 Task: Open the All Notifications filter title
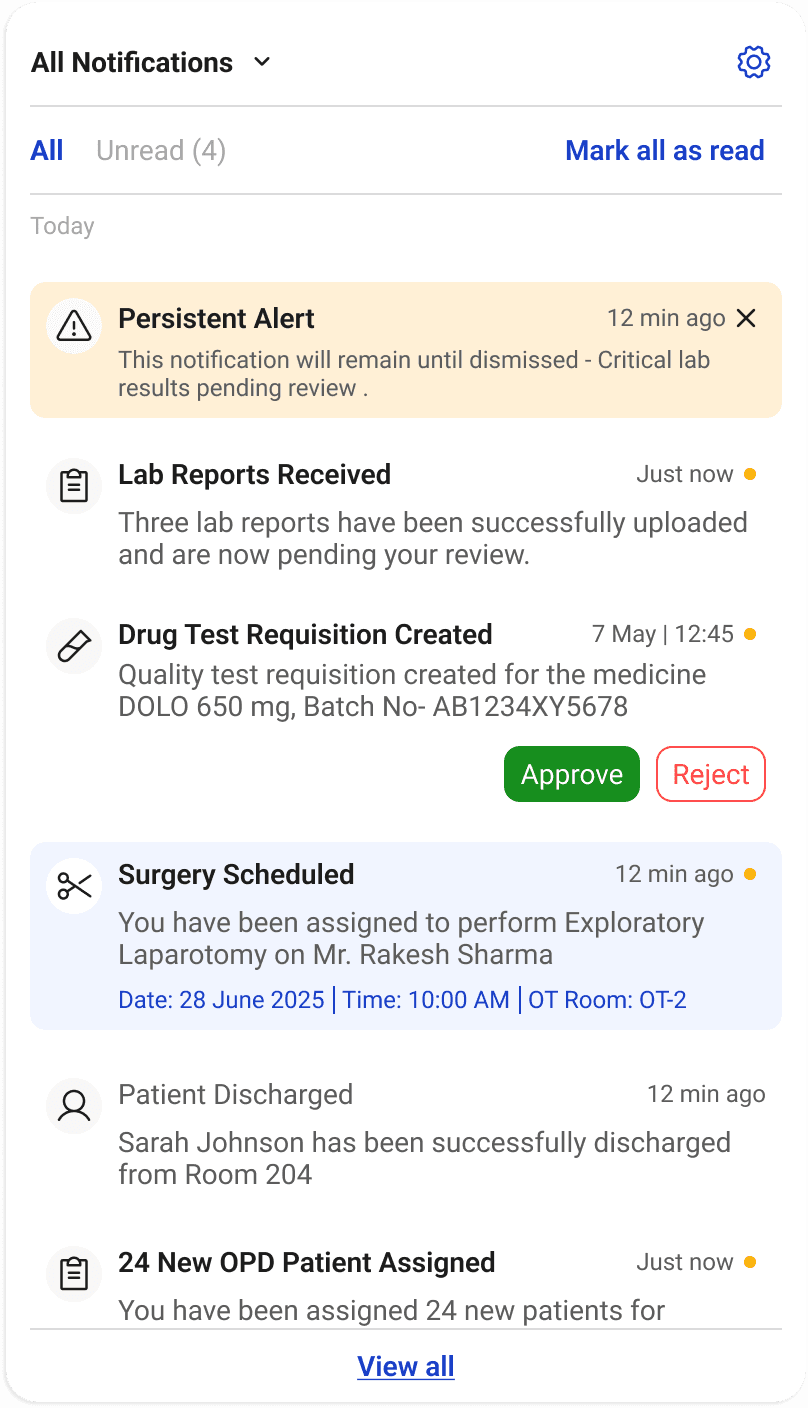[132, 62]
